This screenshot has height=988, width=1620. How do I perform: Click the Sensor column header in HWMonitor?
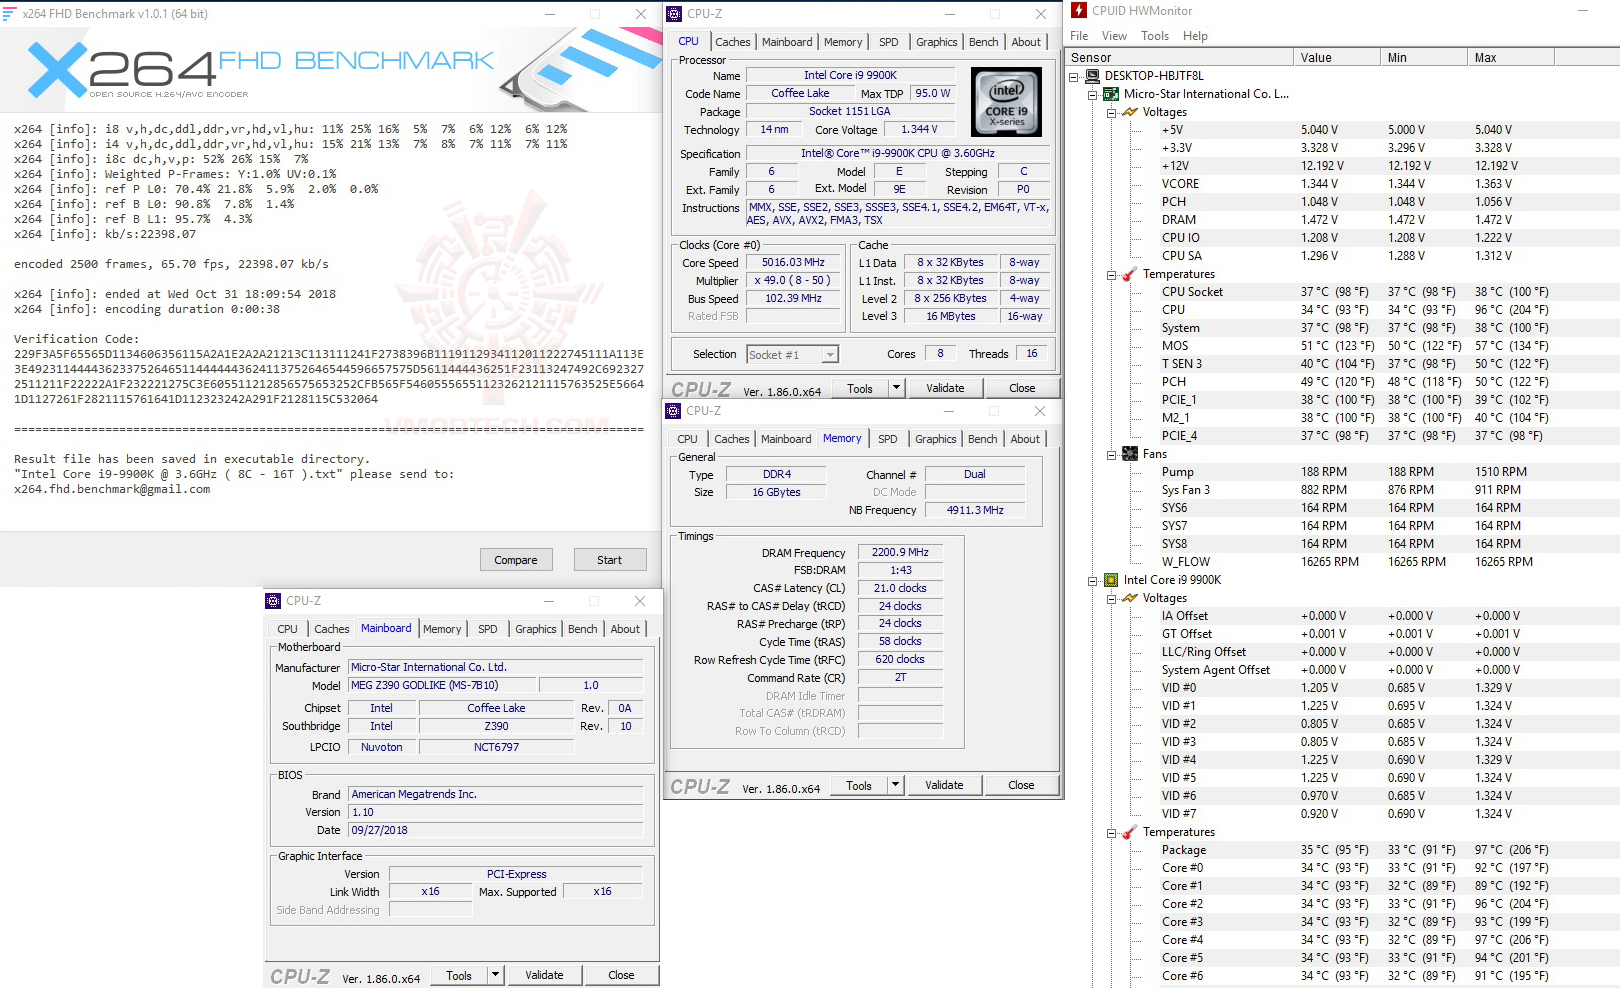click(x=1090, y=57)
